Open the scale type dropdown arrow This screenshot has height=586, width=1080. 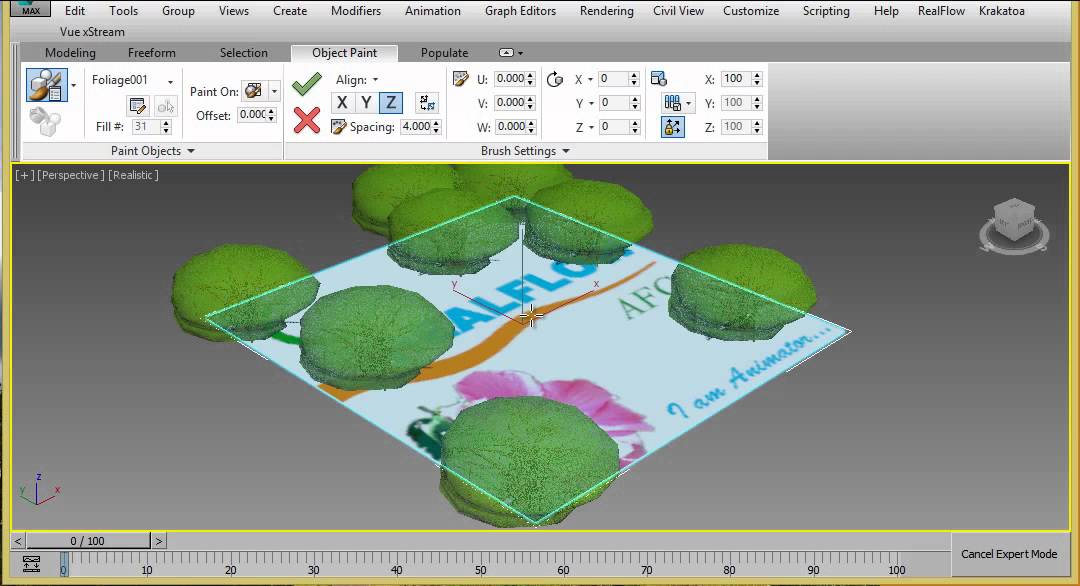pyautogui.click(x=689, y=104)
